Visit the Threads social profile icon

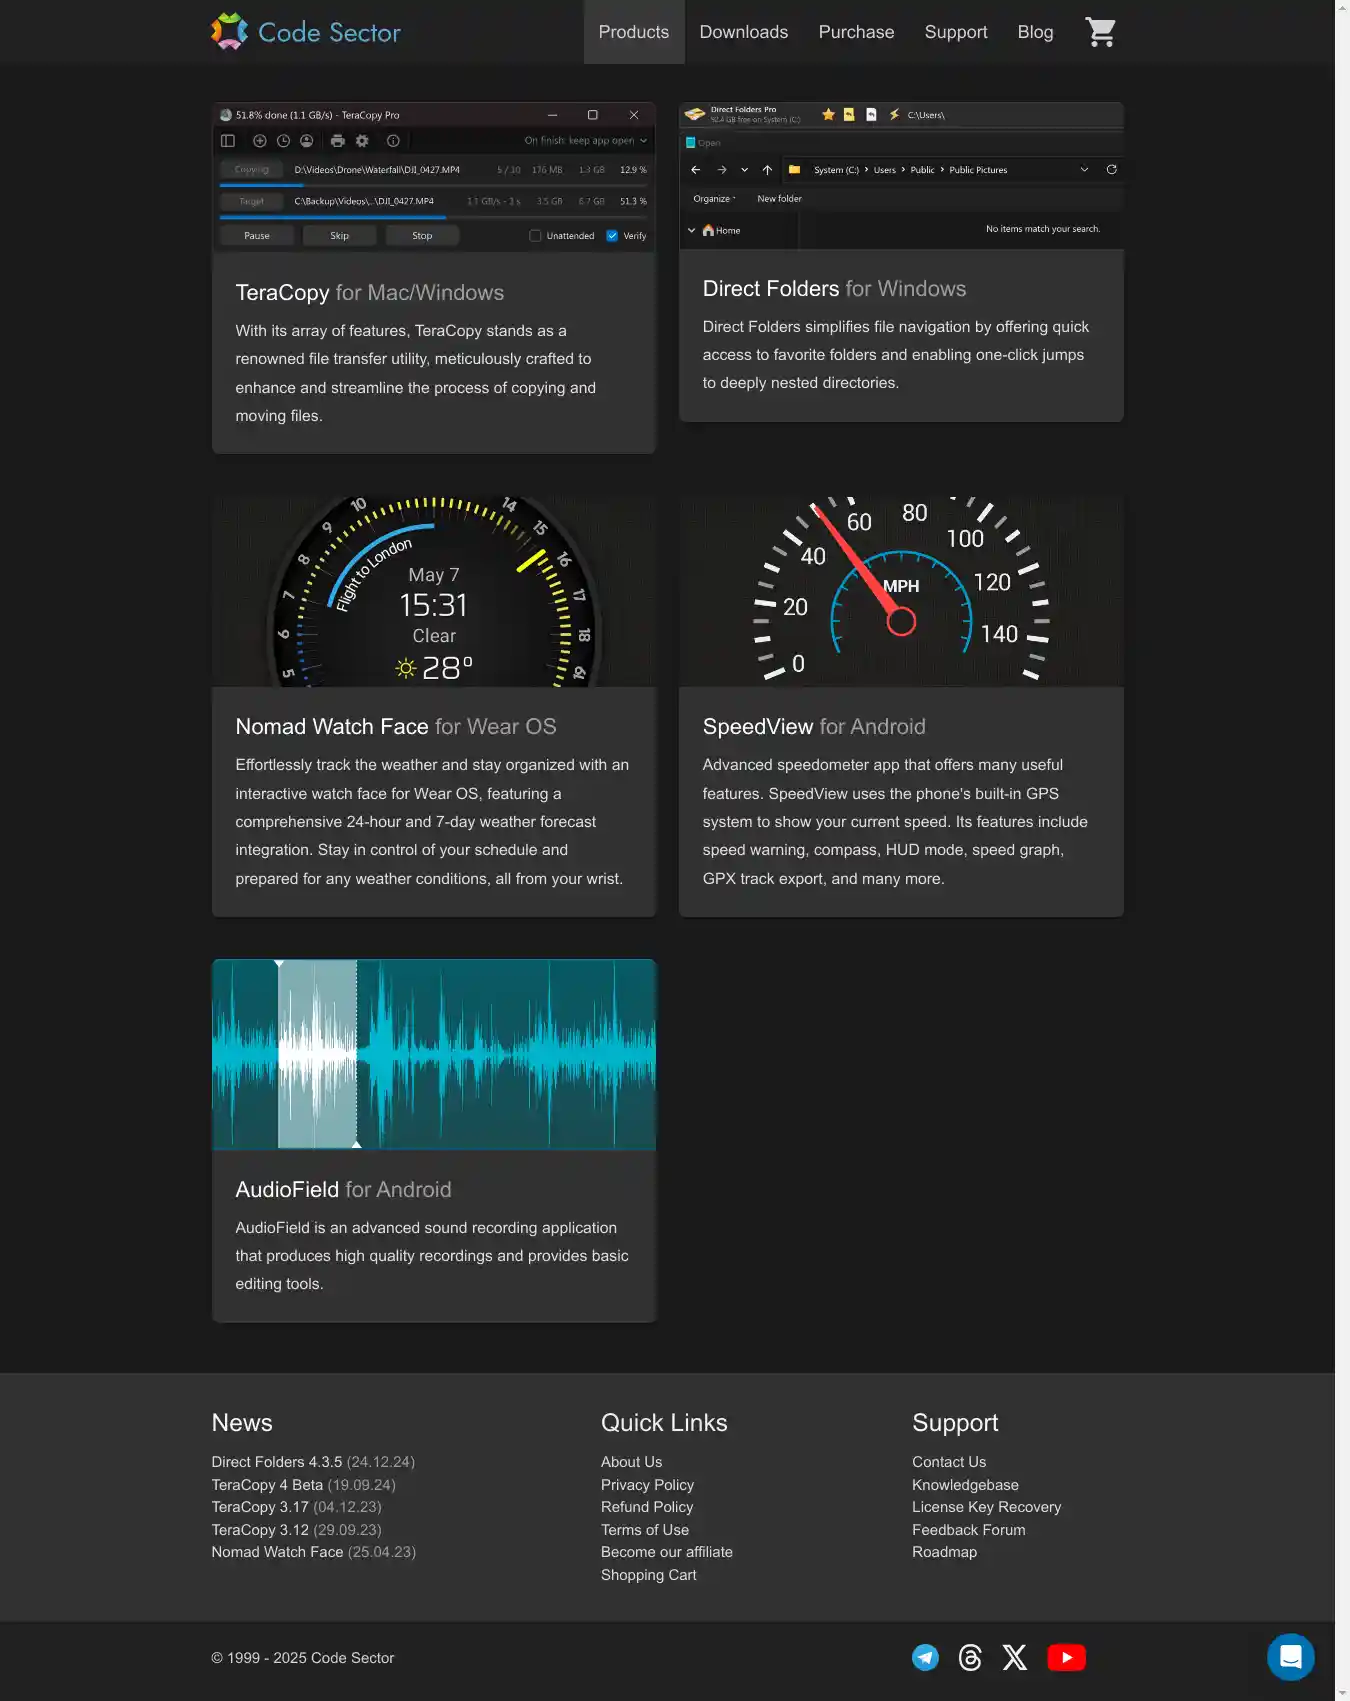coord(970,1657)
